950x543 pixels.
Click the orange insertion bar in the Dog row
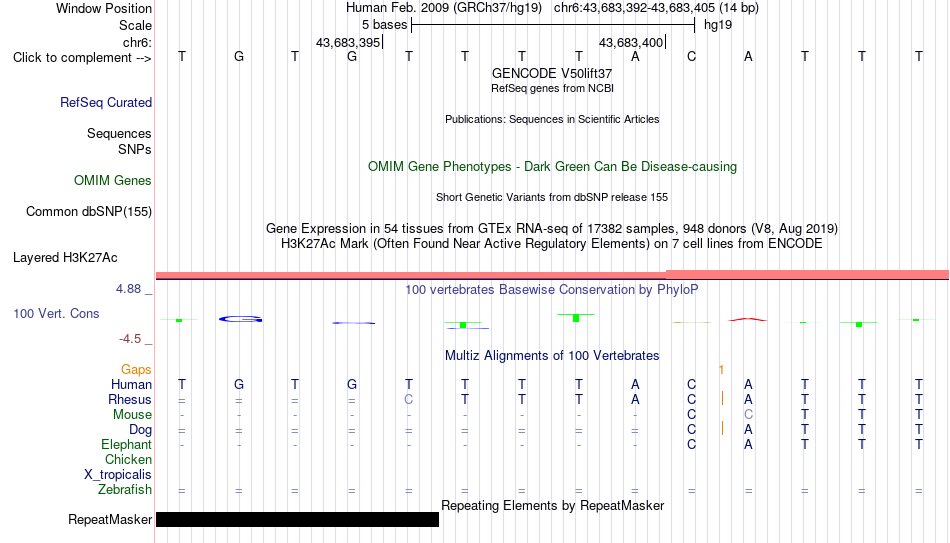click(722, 428)
